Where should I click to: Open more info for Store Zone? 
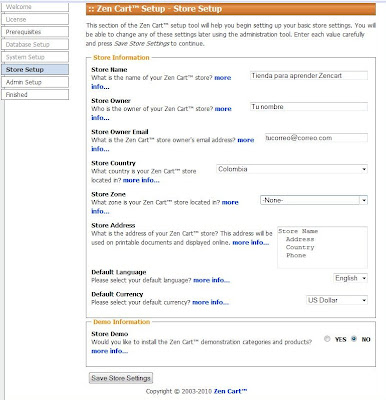(230, 202)
